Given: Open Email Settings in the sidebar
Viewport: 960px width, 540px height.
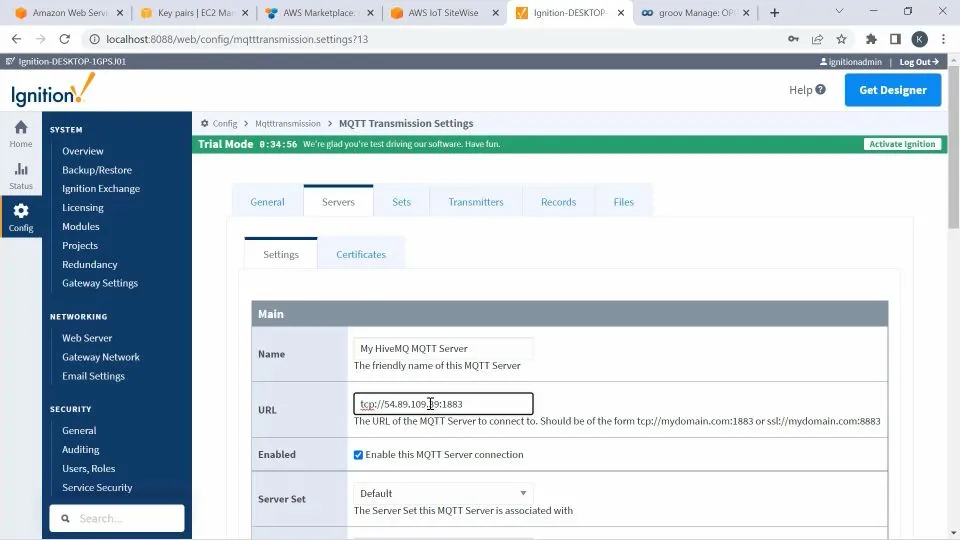Looking at the screenshot, I should [93, 376].
